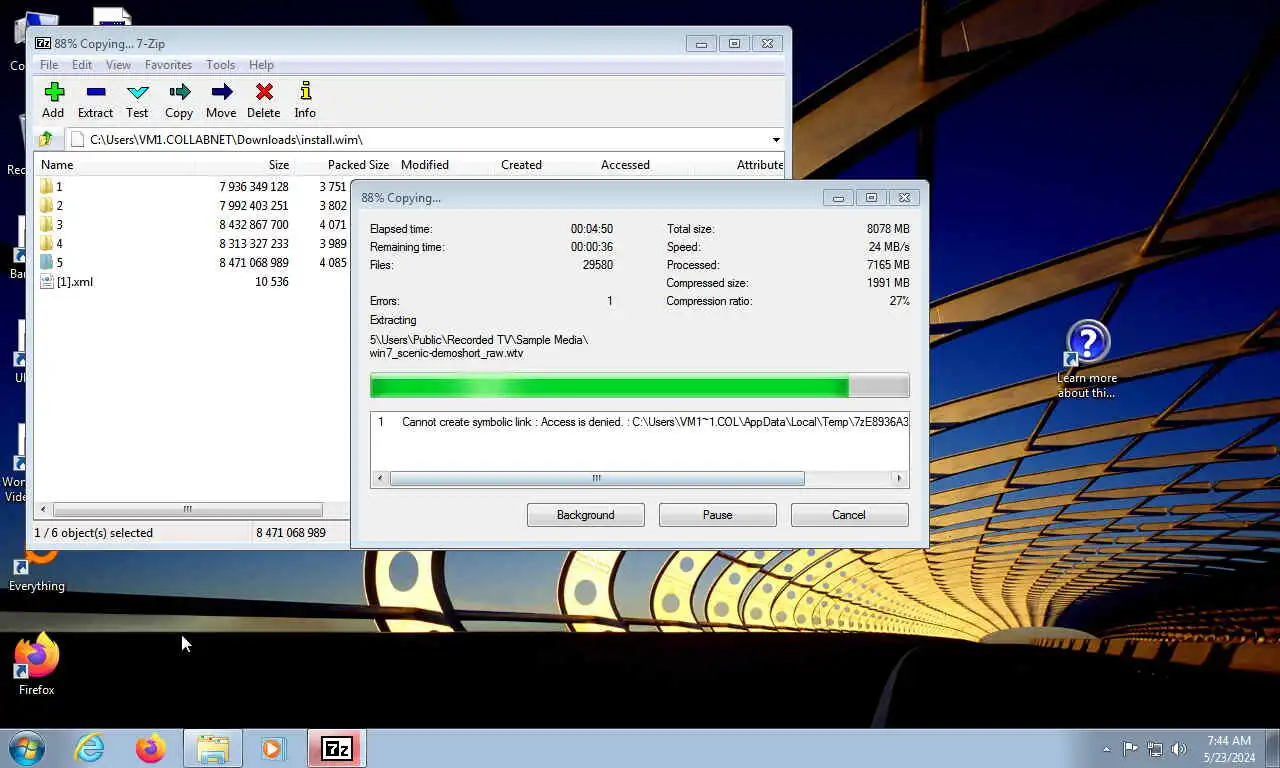Show hidden tray icons arrow
The height and width of the screenshot is (768, 1280).
(x=1106, y=749)
